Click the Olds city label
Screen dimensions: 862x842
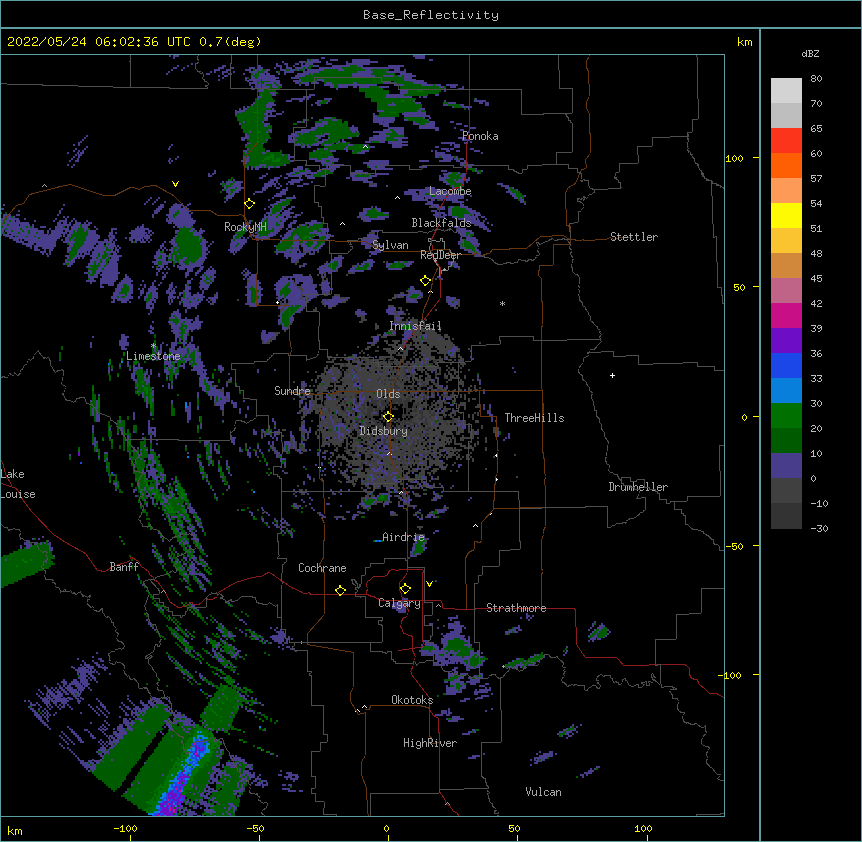coord(388,394)
